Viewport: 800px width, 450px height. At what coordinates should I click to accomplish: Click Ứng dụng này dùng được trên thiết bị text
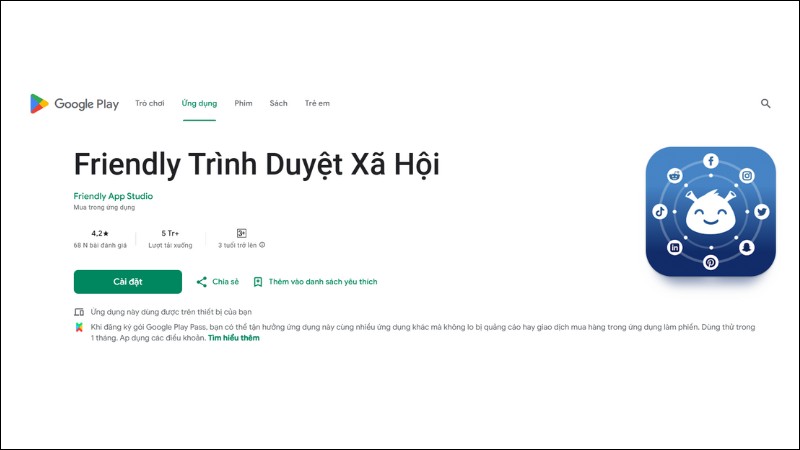[x=171, y=312]
